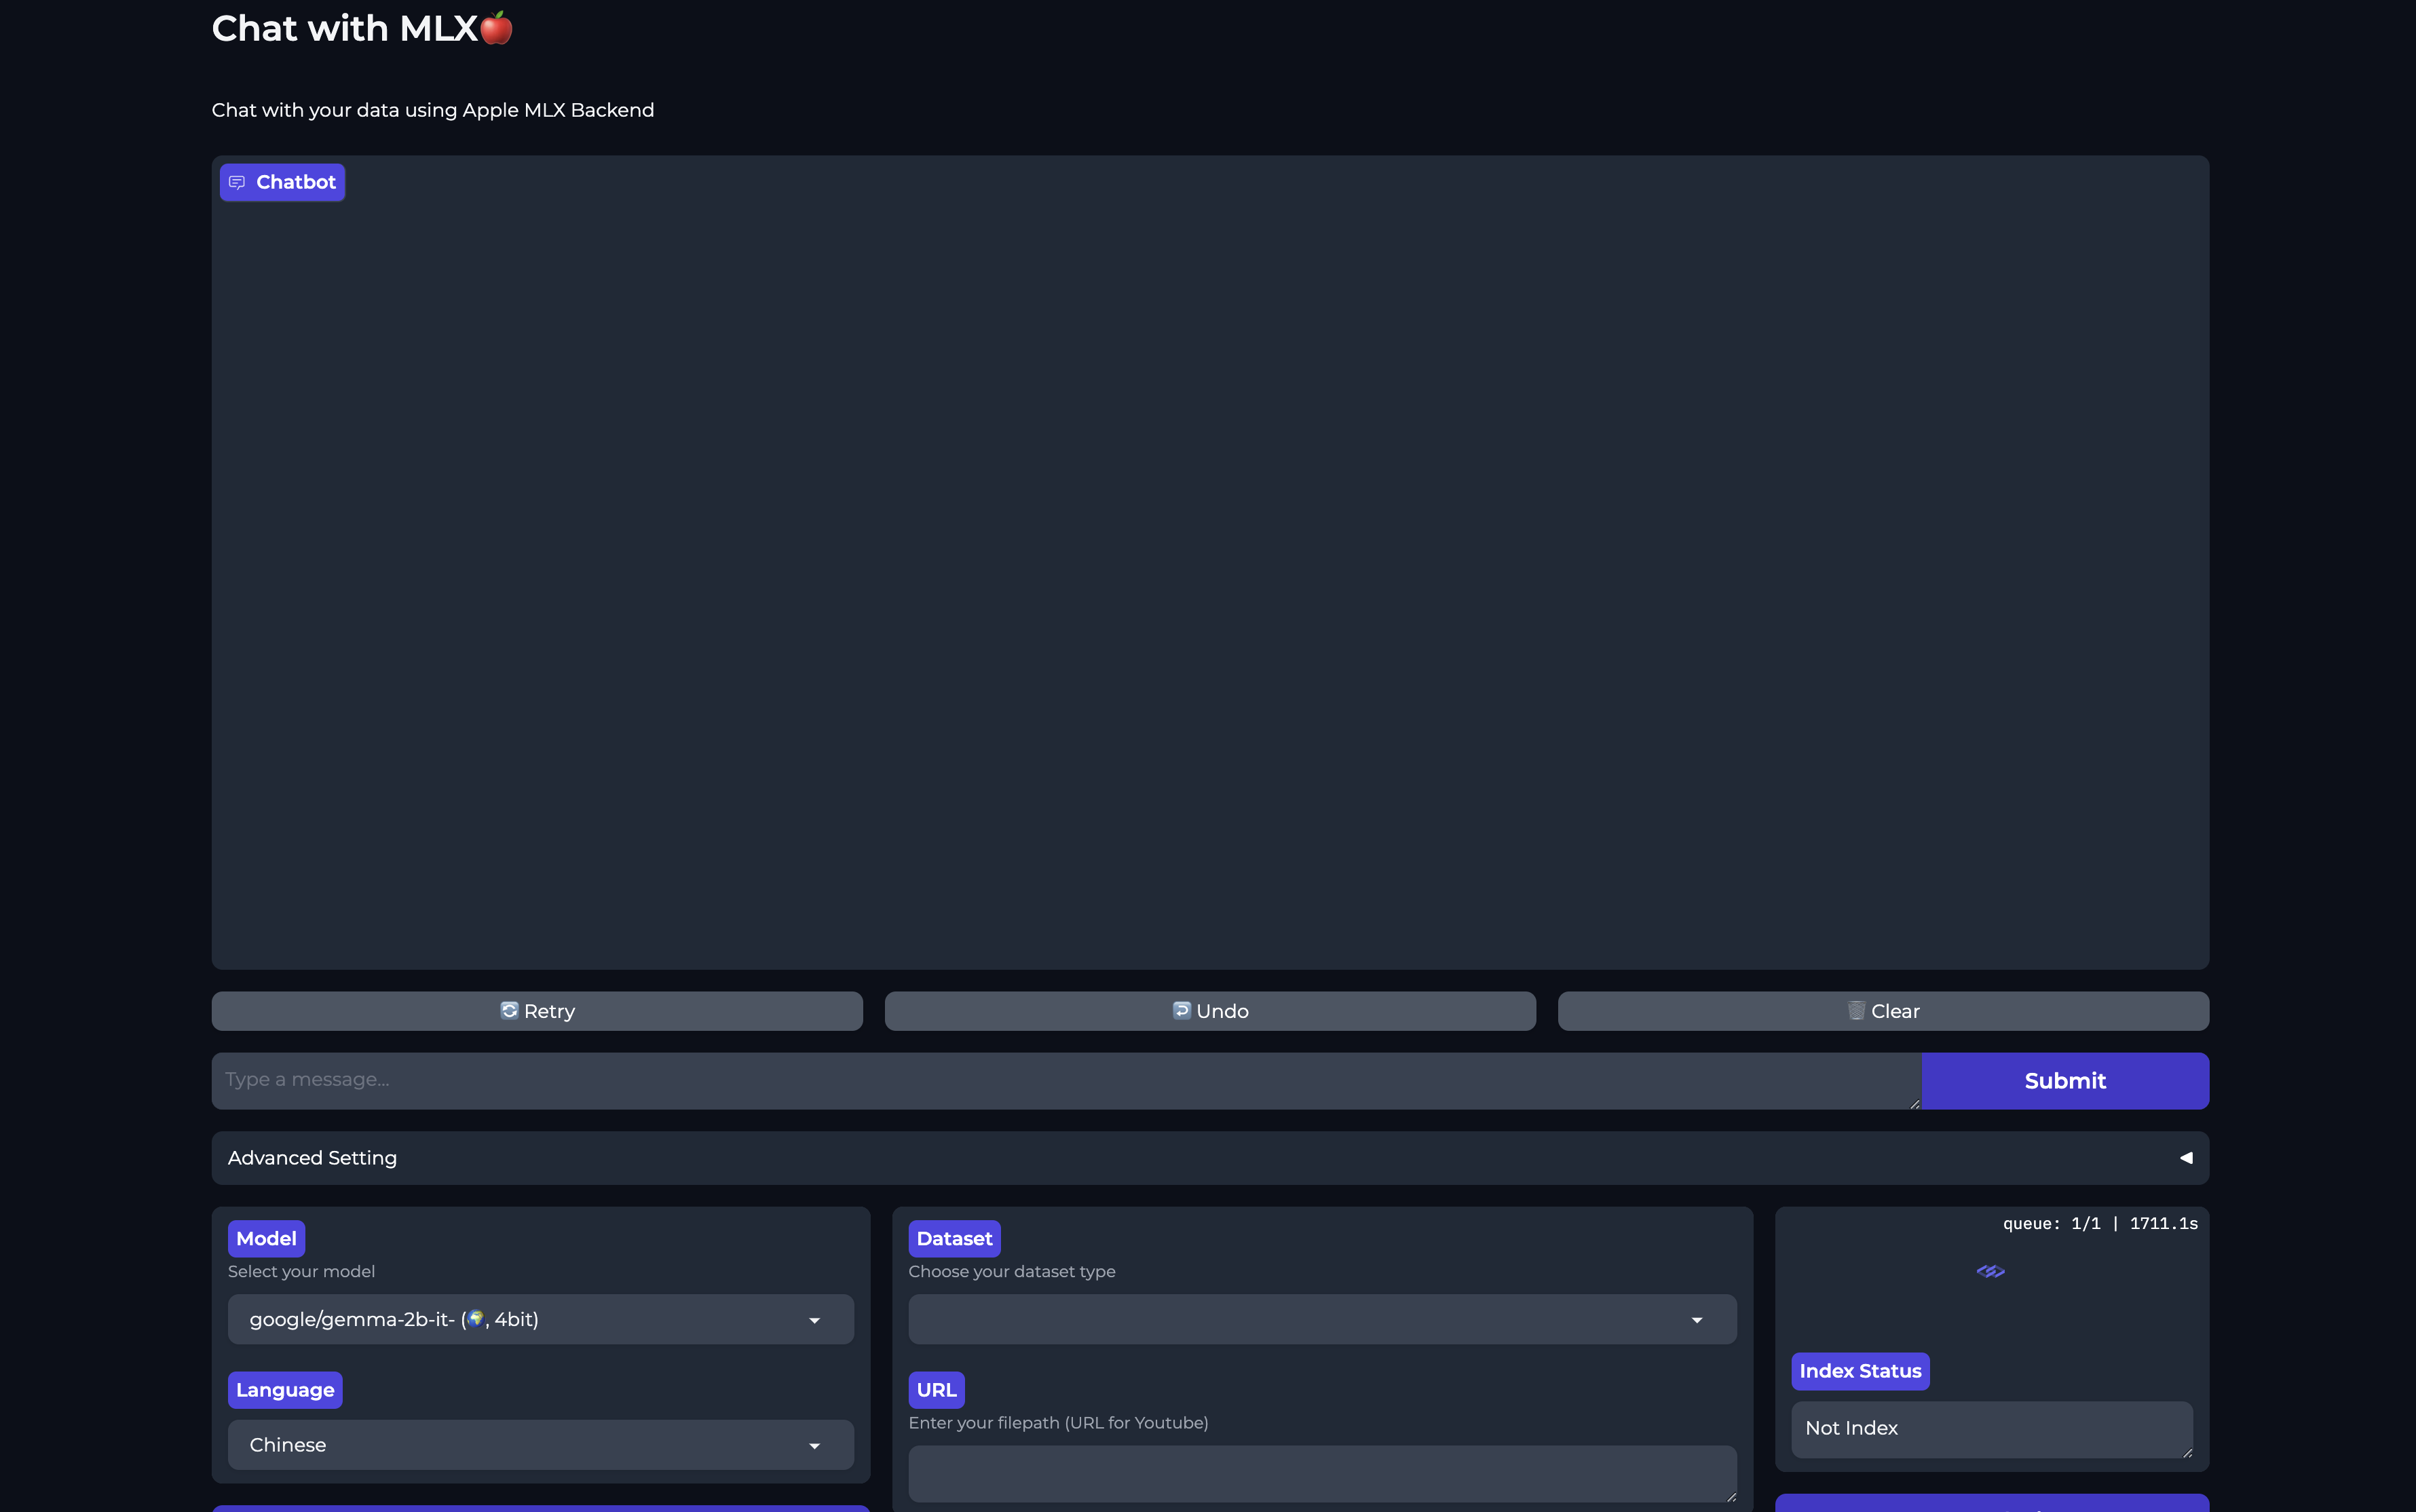
Task: Click the URL filepath input field
Action: [1322, 1474]
